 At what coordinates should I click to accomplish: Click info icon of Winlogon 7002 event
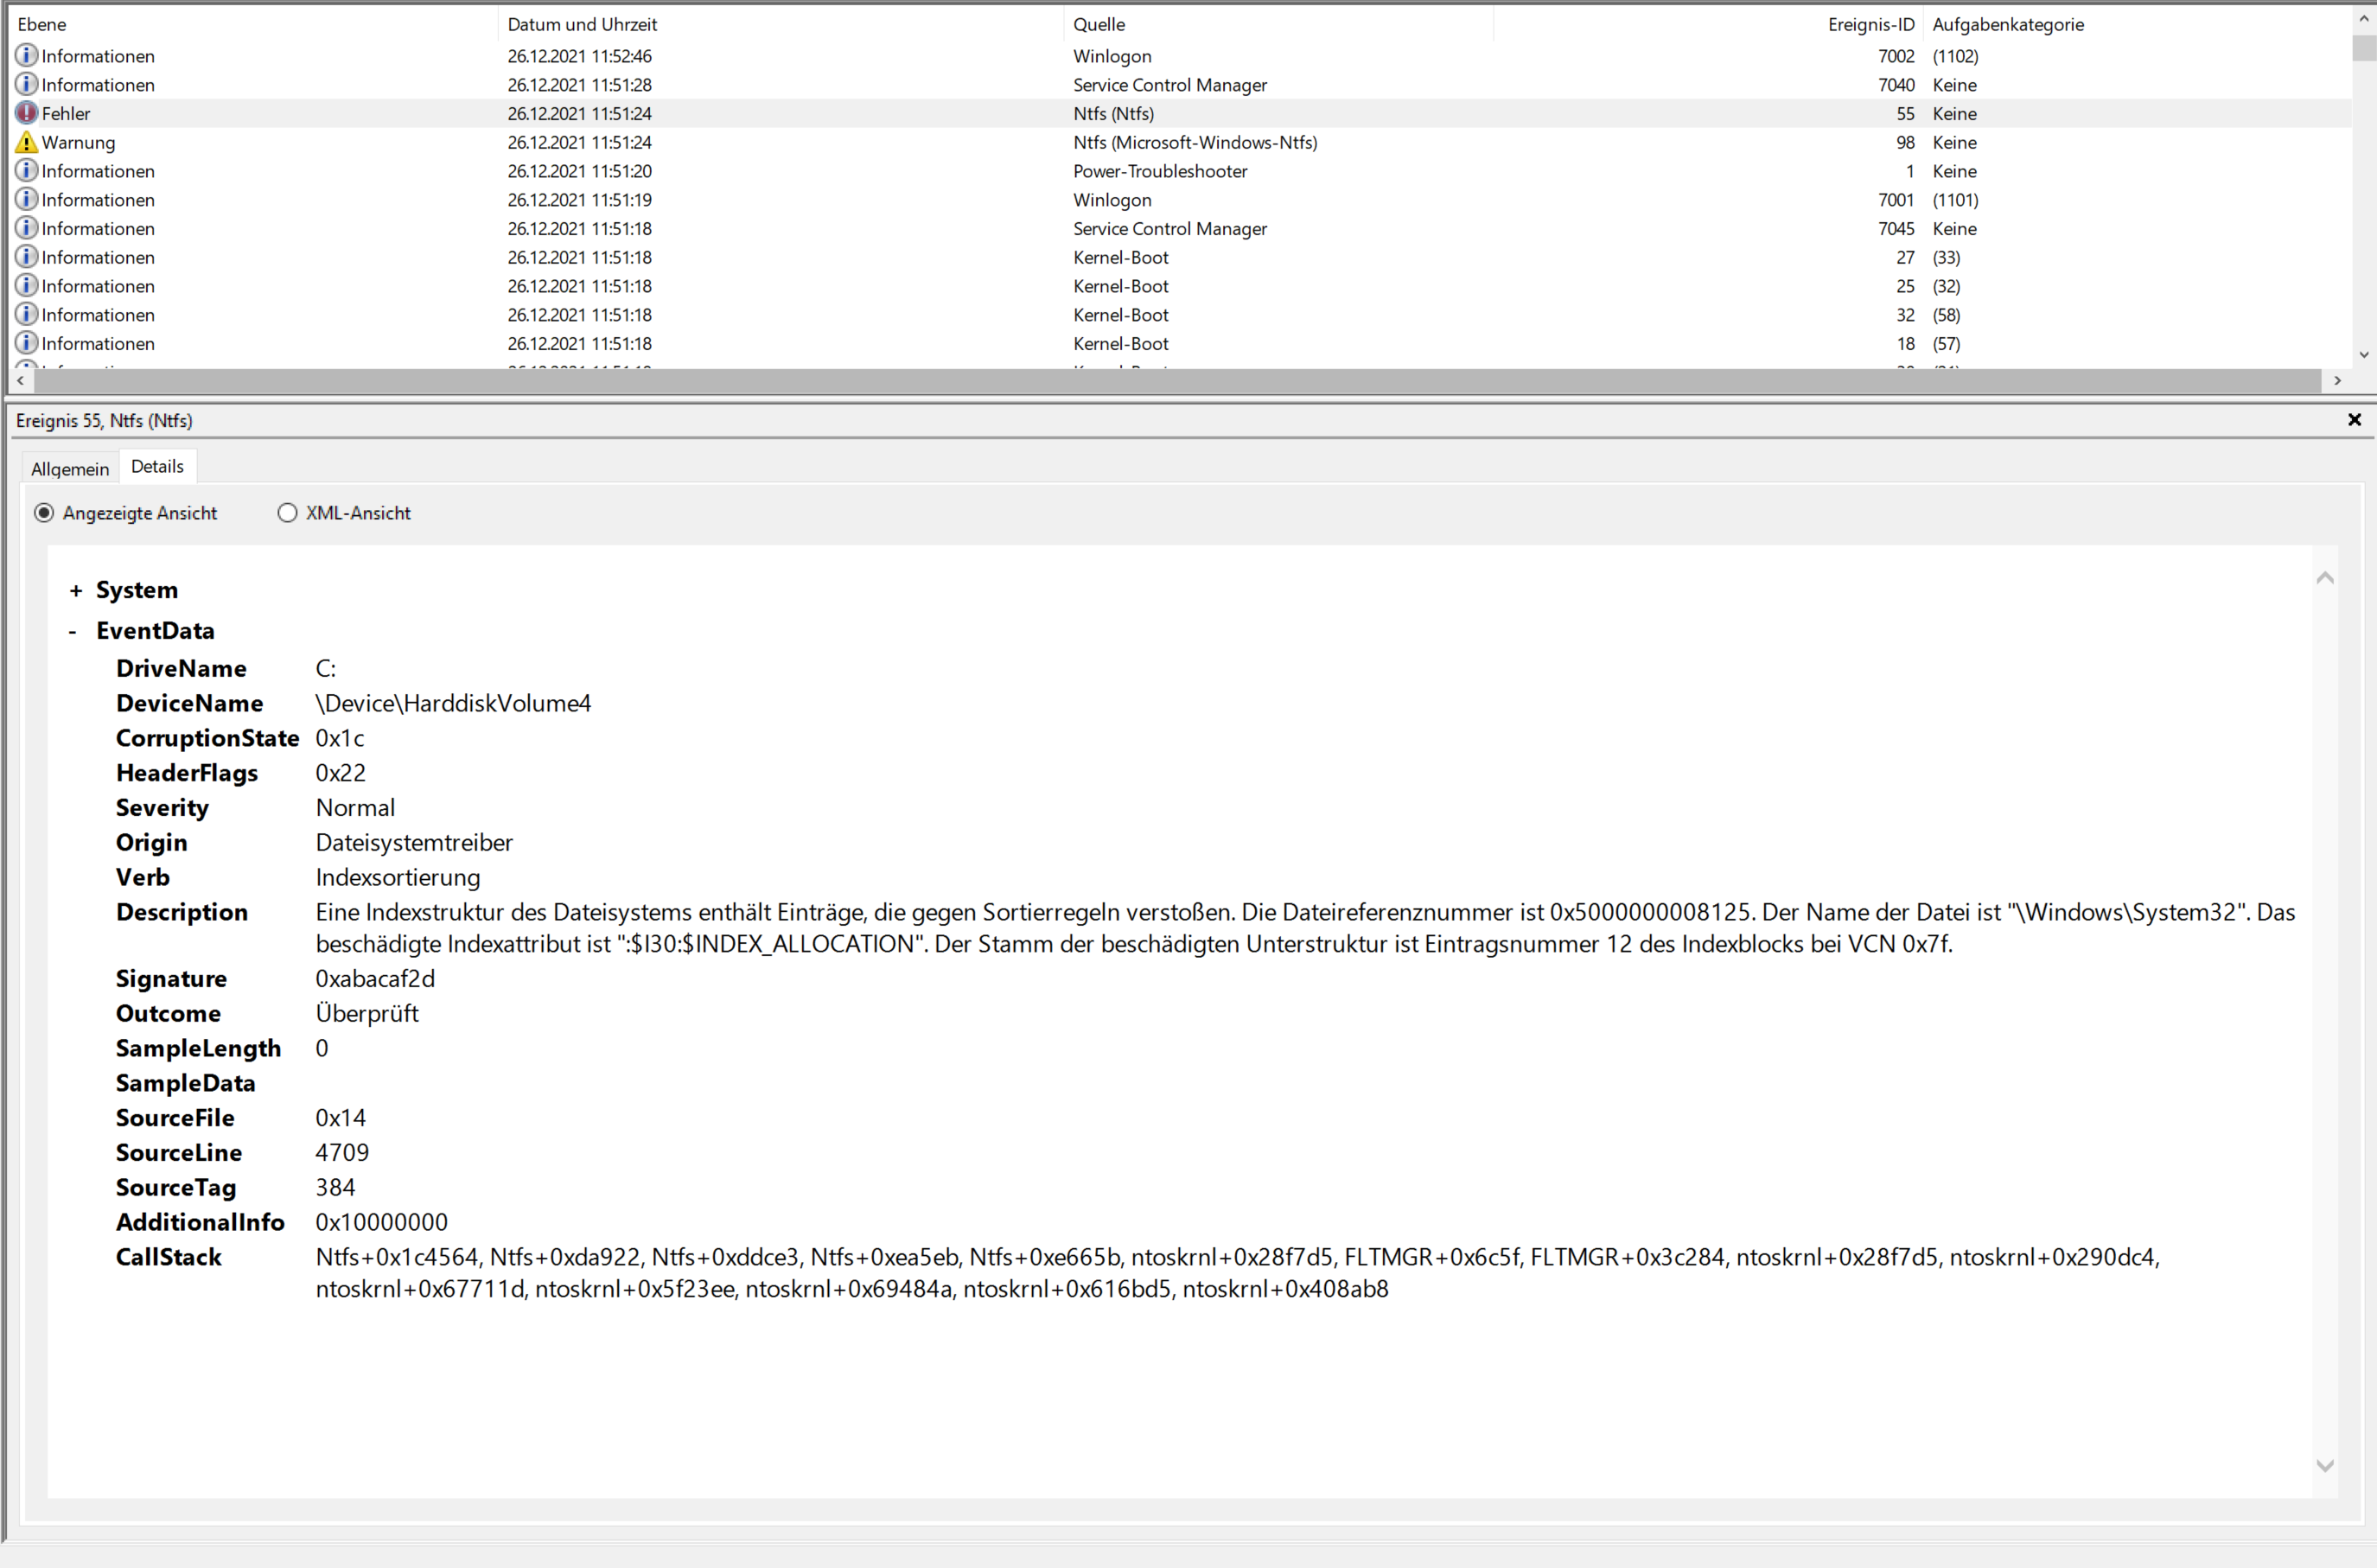27,56
